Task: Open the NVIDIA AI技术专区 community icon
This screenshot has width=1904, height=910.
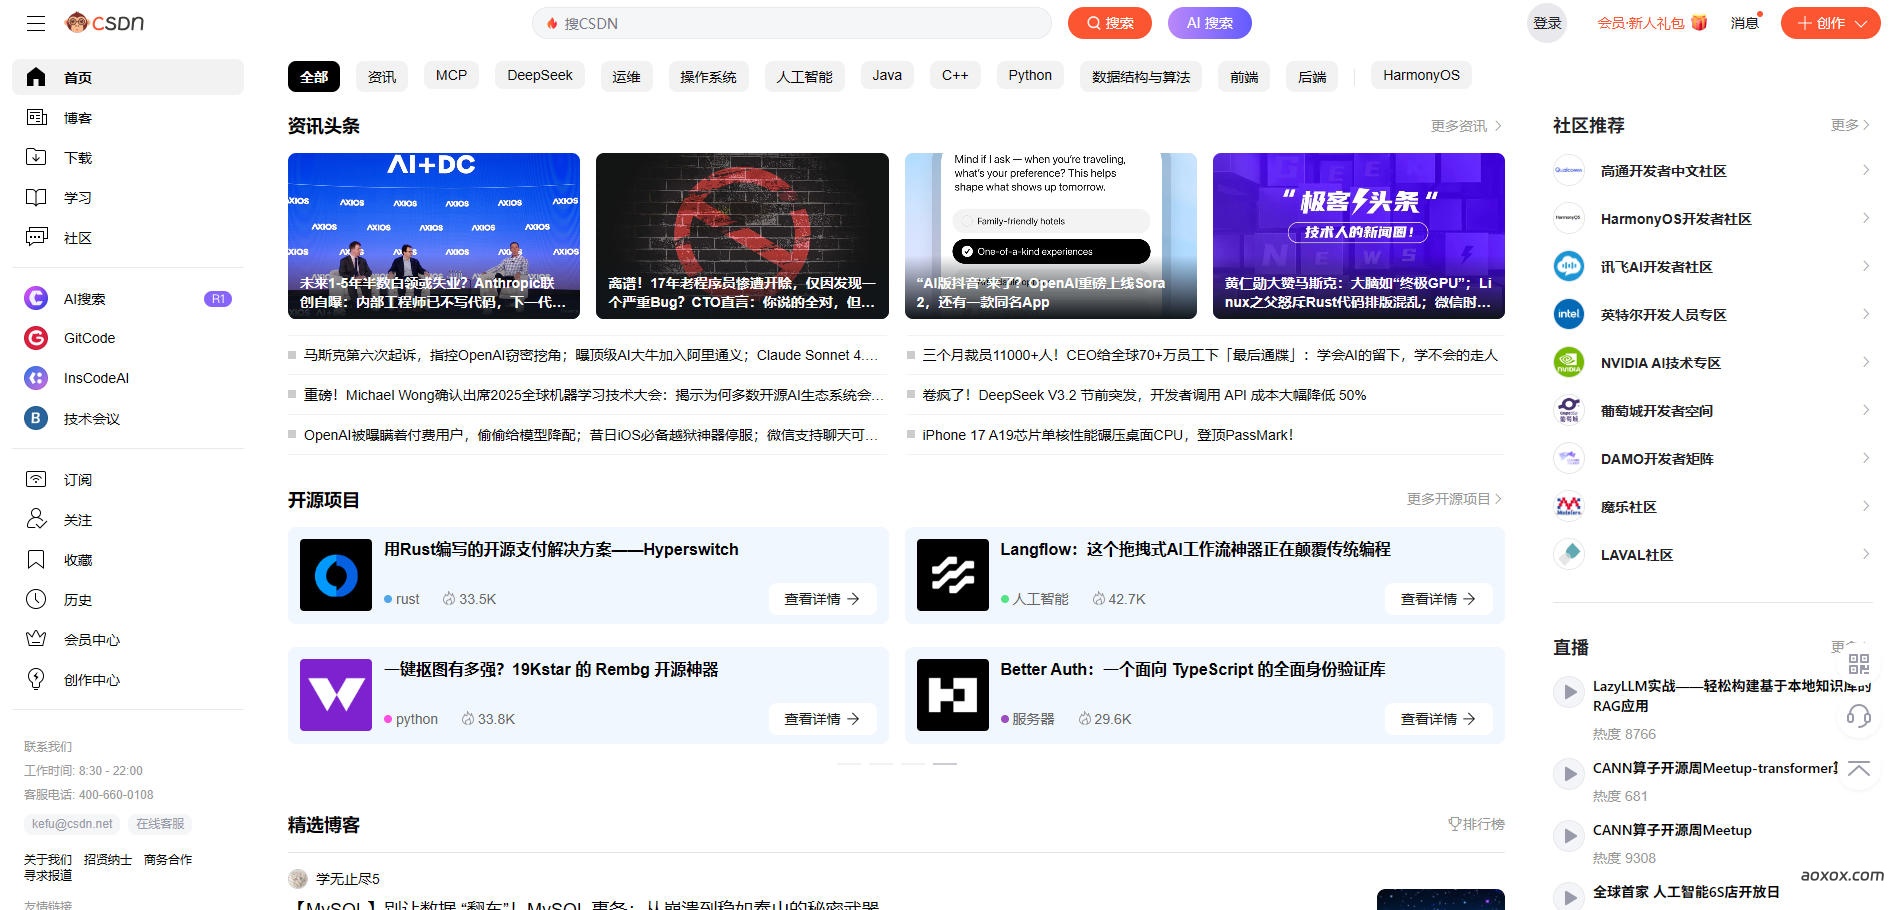Action: click(x=1568, y=363)
